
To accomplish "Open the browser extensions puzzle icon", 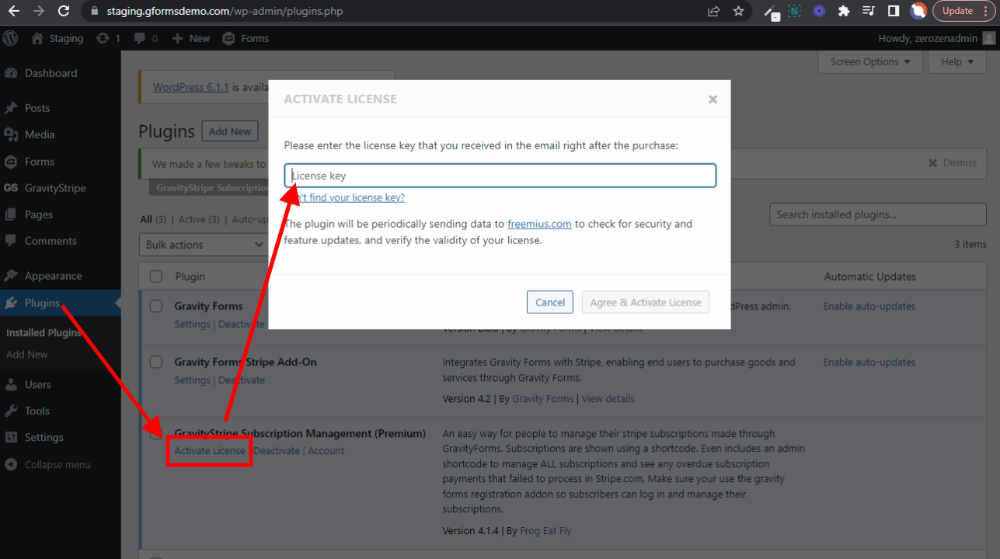I will (844, 11).
